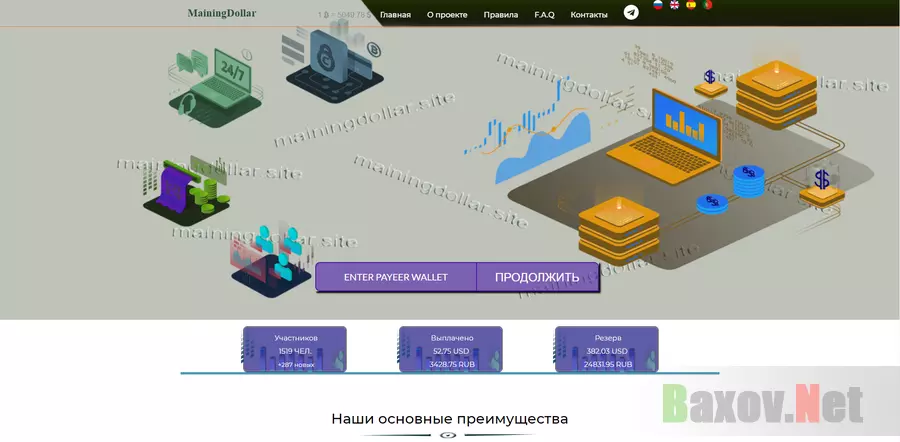Click the 3428.75 RUB paid value
The width and height of the screenshot is (900, 442).
pyautogui.click(x=451, y=364)
